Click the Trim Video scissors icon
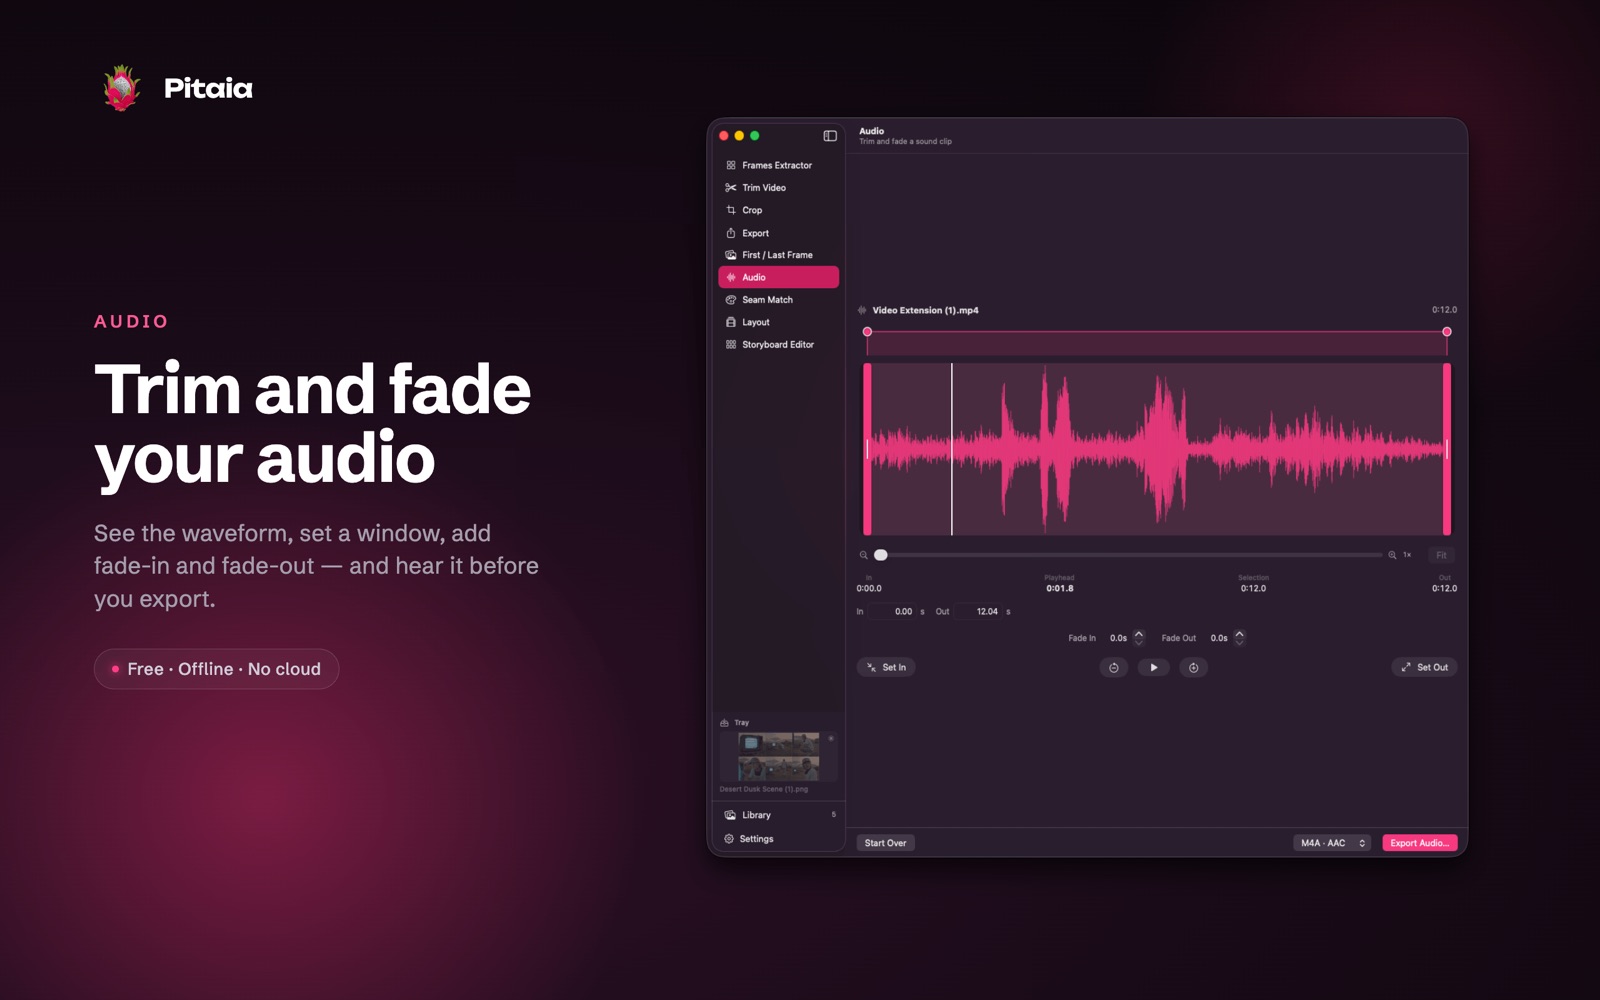The image size is (1600, 1000). 731,188
